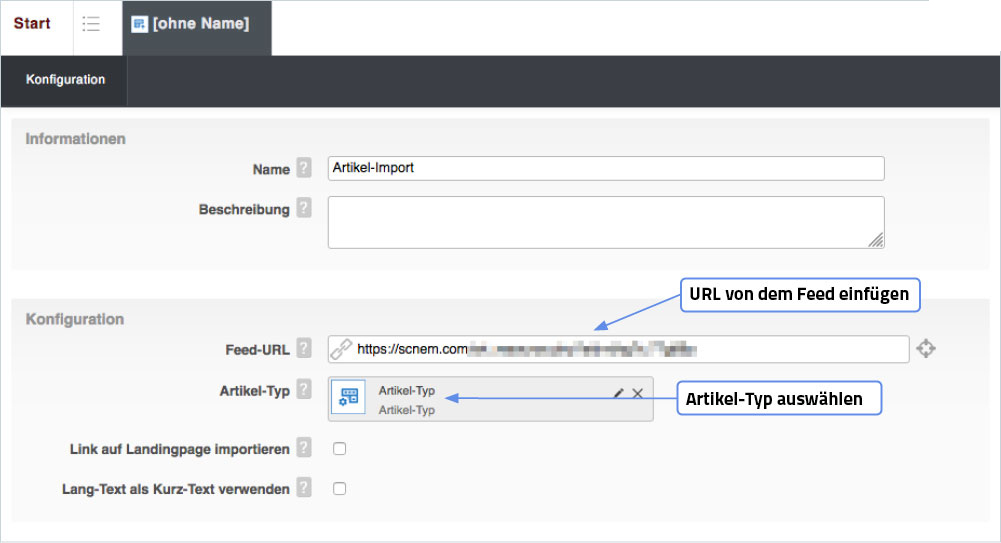Click help icon for Lang-Text als Kurz-Text
This screenshot has height=543, width=1001.
point(304,488)
